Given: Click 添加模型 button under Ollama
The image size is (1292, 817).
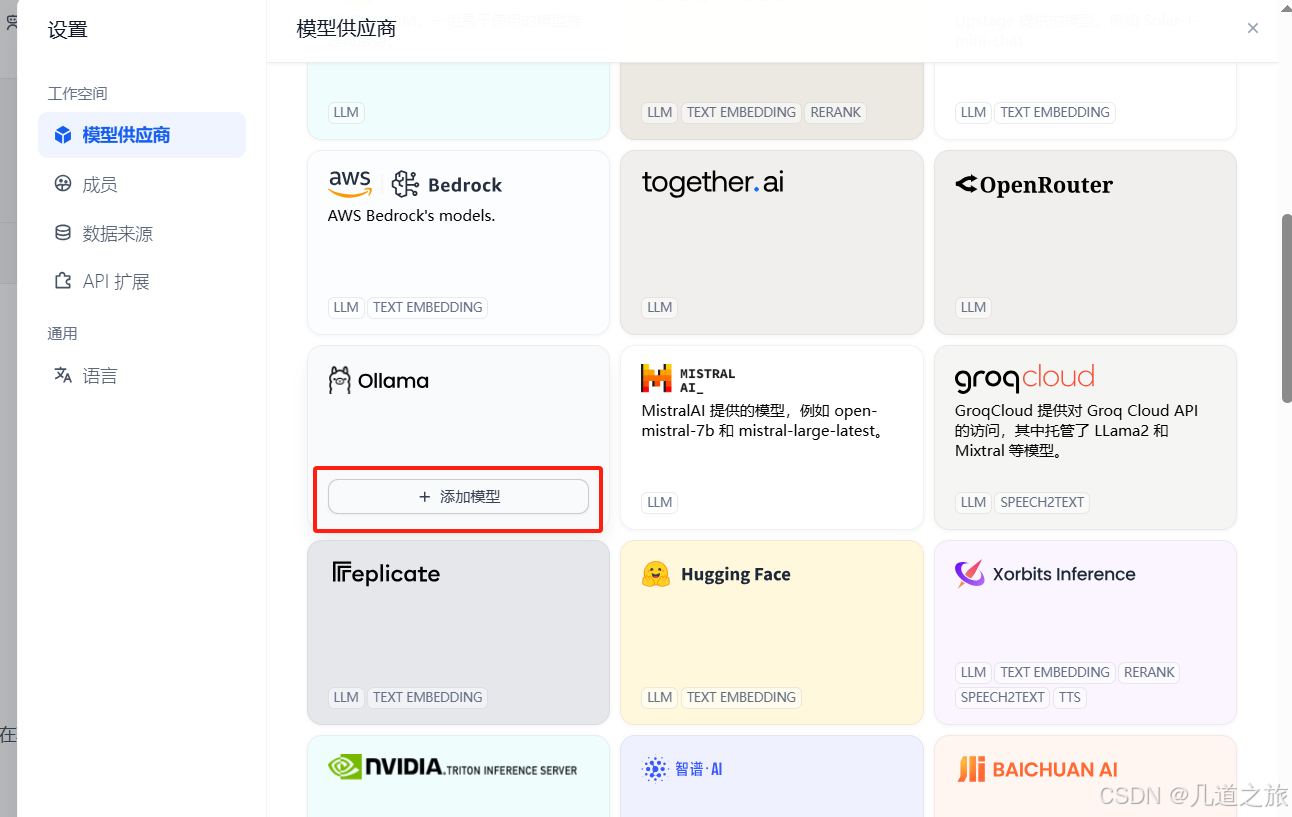Looking at the screenshot, I should pyautogui.click(x=458, y=497).
